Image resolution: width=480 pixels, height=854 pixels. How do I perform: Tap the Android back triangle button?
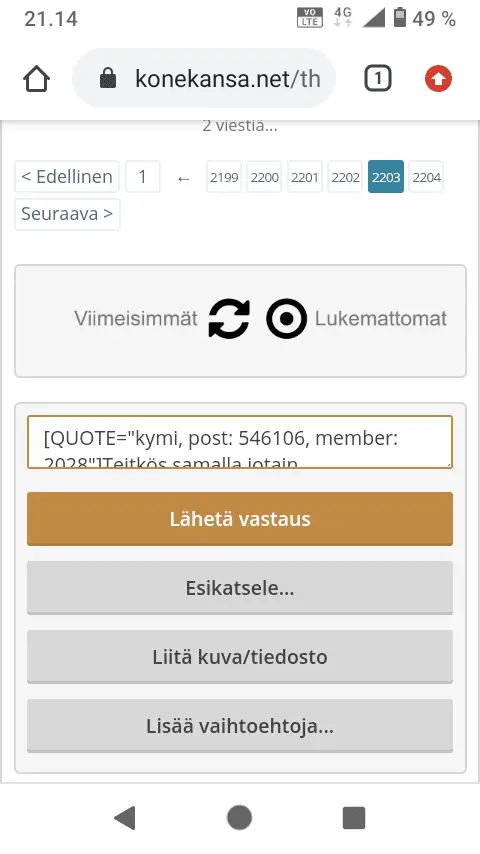coord(125,818)
